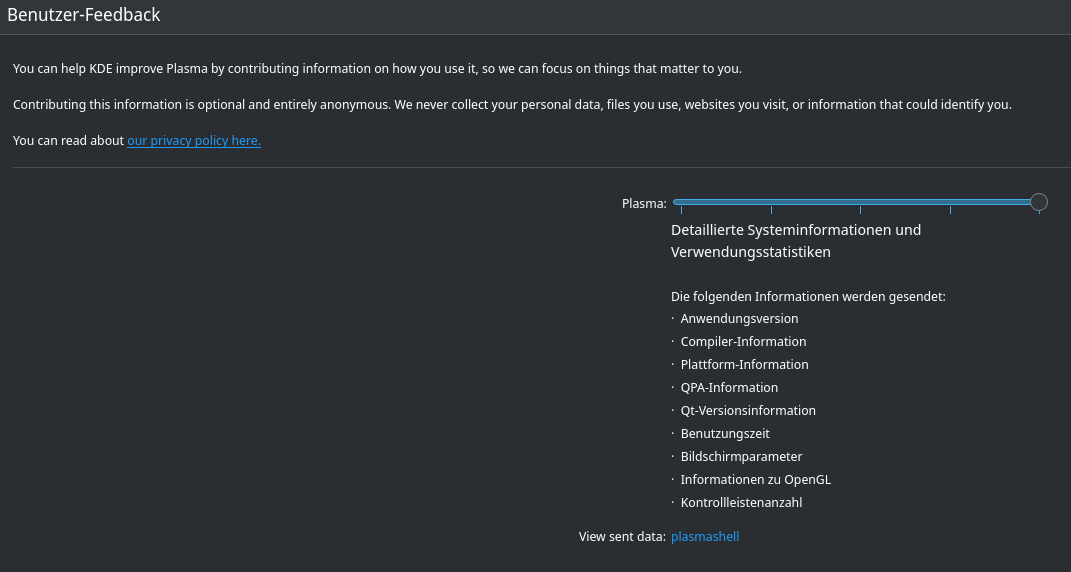The width and height of the screenshot is (1071, 572).
Task: Click the Kontrollleistenanzahl list entry
Action: 741,503
